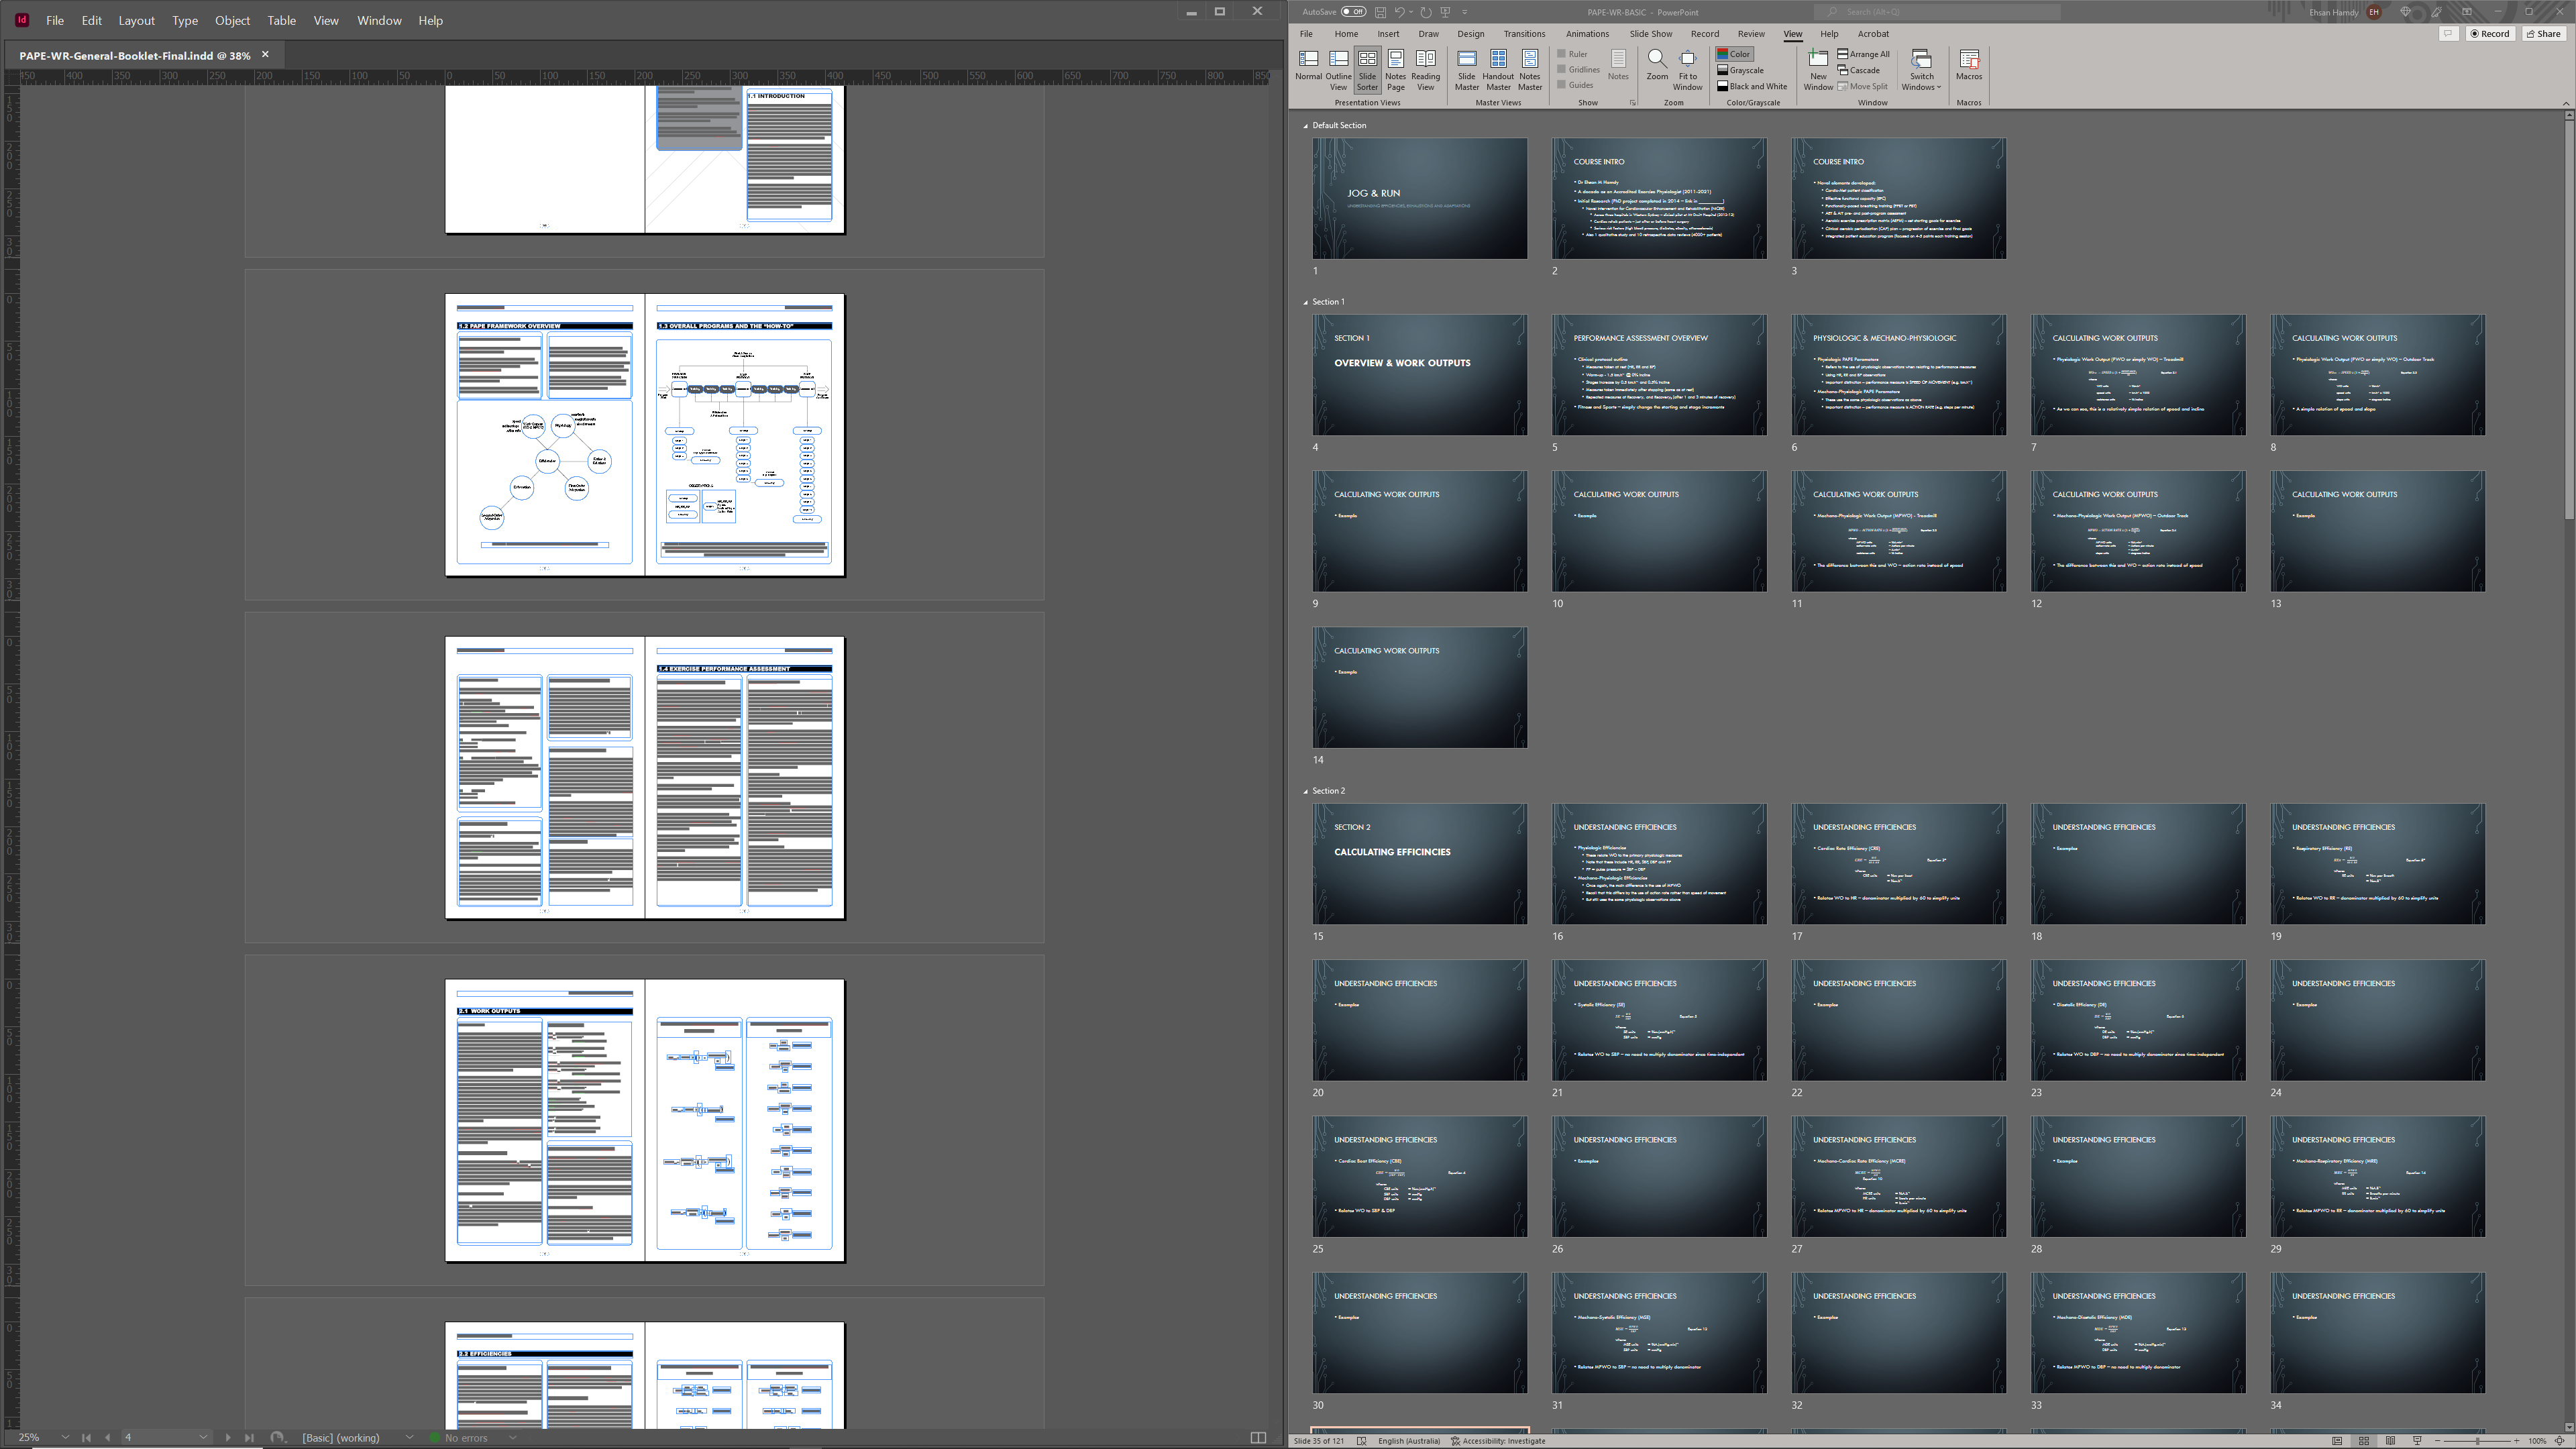Switch to Normal view in PowerPoint ribbon
The image size is (2576, 1449).
[1308, 70]
